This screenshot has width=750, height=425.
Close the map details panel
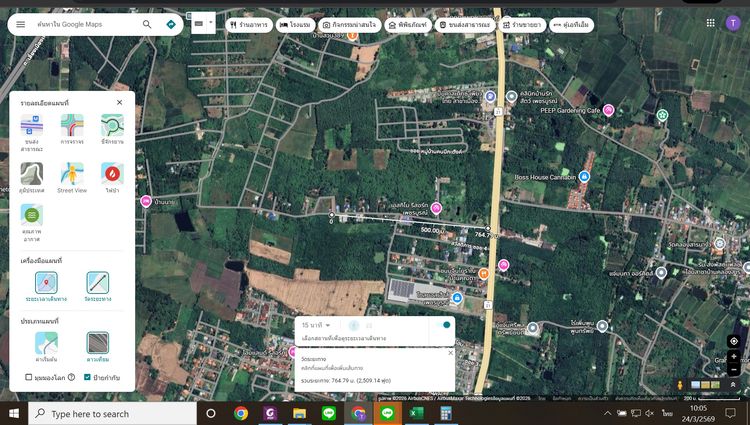coord(119,102)
